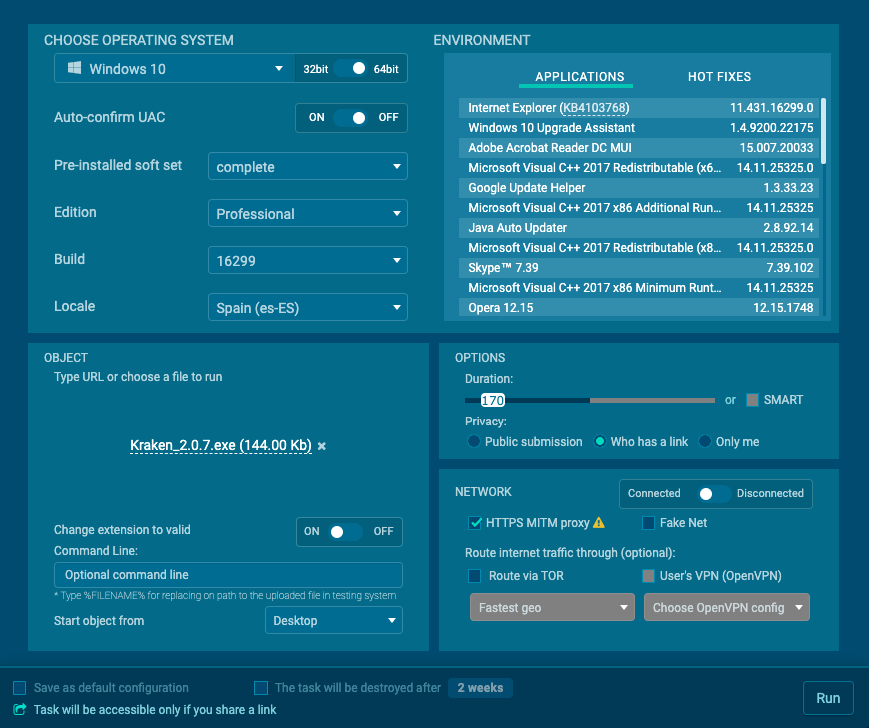Check User's VPN (OpenVPN) checkbox
The image size is (869, 728).
point(648,576)
